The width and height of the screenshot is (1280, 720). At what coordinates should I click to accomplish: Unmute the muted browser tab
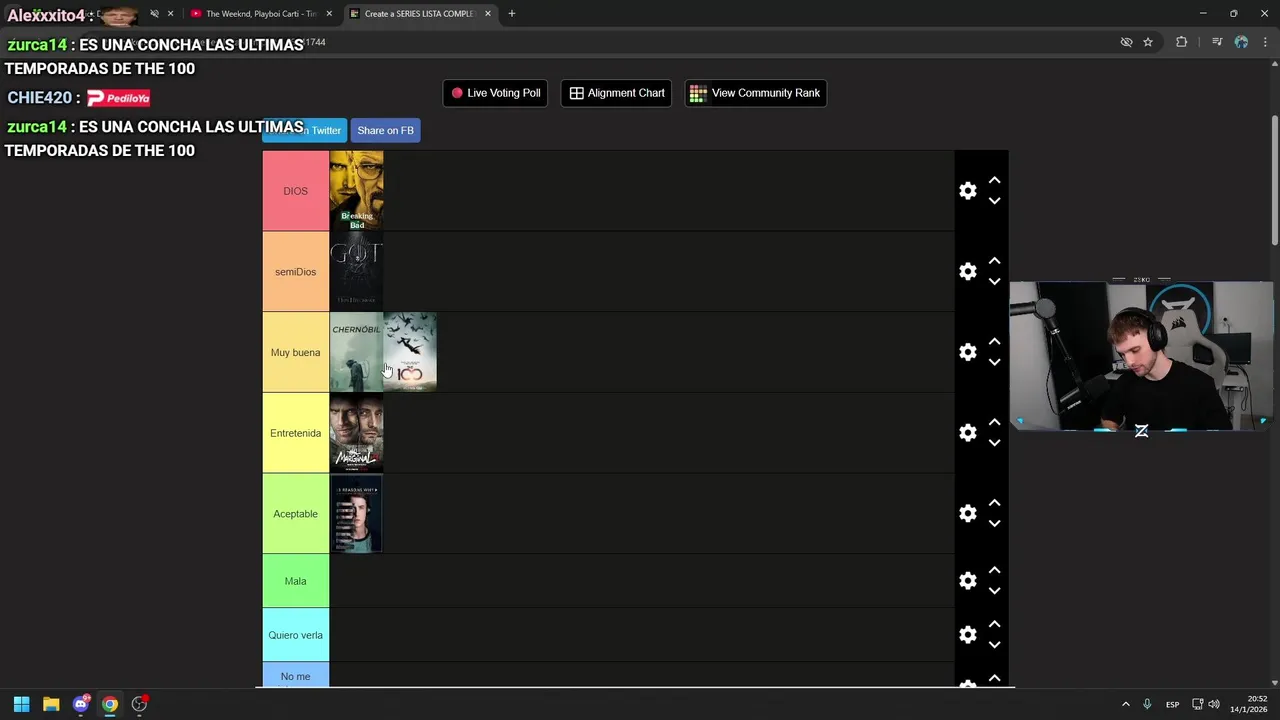pos(154,14)
